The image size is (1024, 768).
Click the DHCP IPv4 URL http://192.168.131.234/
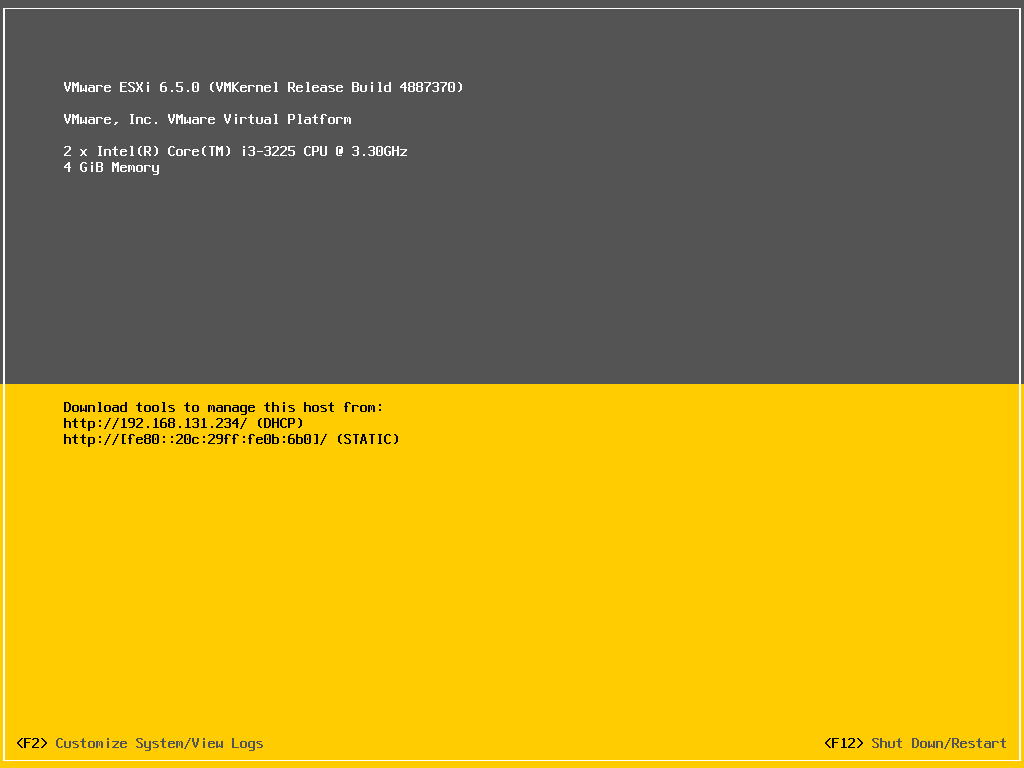[155, 423]
